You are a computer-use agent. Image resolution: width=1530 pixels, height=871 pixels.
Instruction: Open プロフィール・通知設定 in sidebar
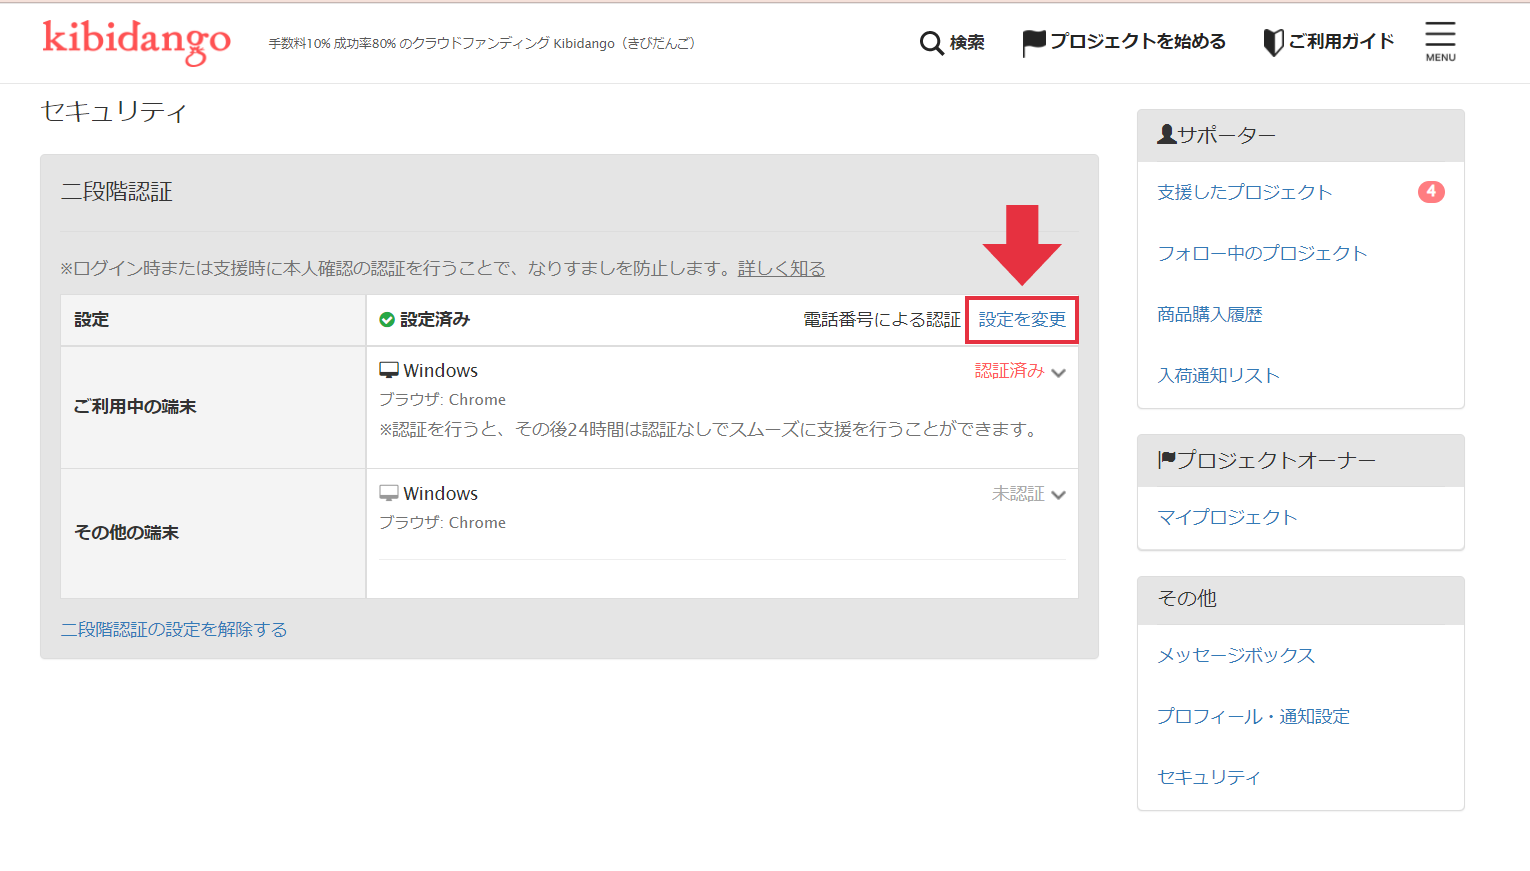point(1253,716)
